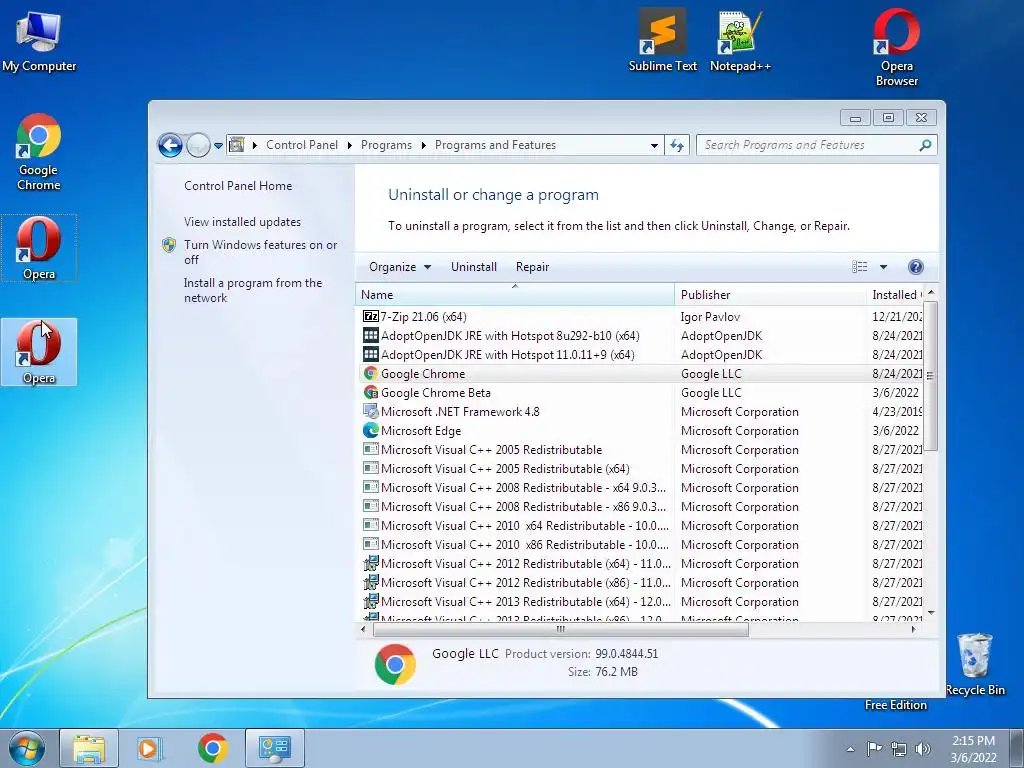Select 7-Zip 21.06 (x64) row
The width and height of the screenshot is (1024, 768).
[x=640, y=317]
